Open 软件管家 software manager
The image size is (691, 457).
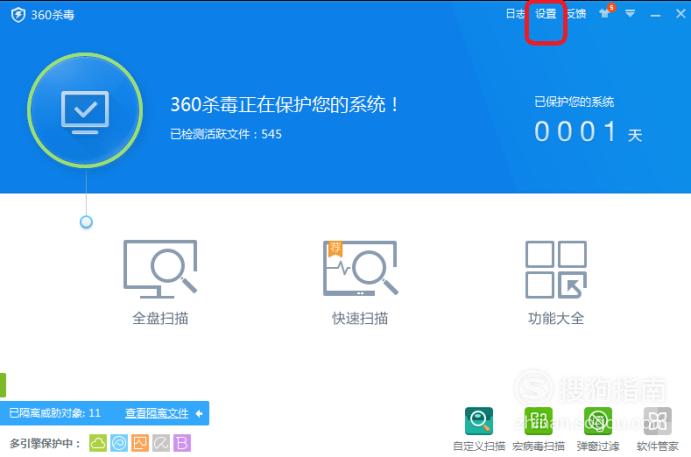coord(657,429)
